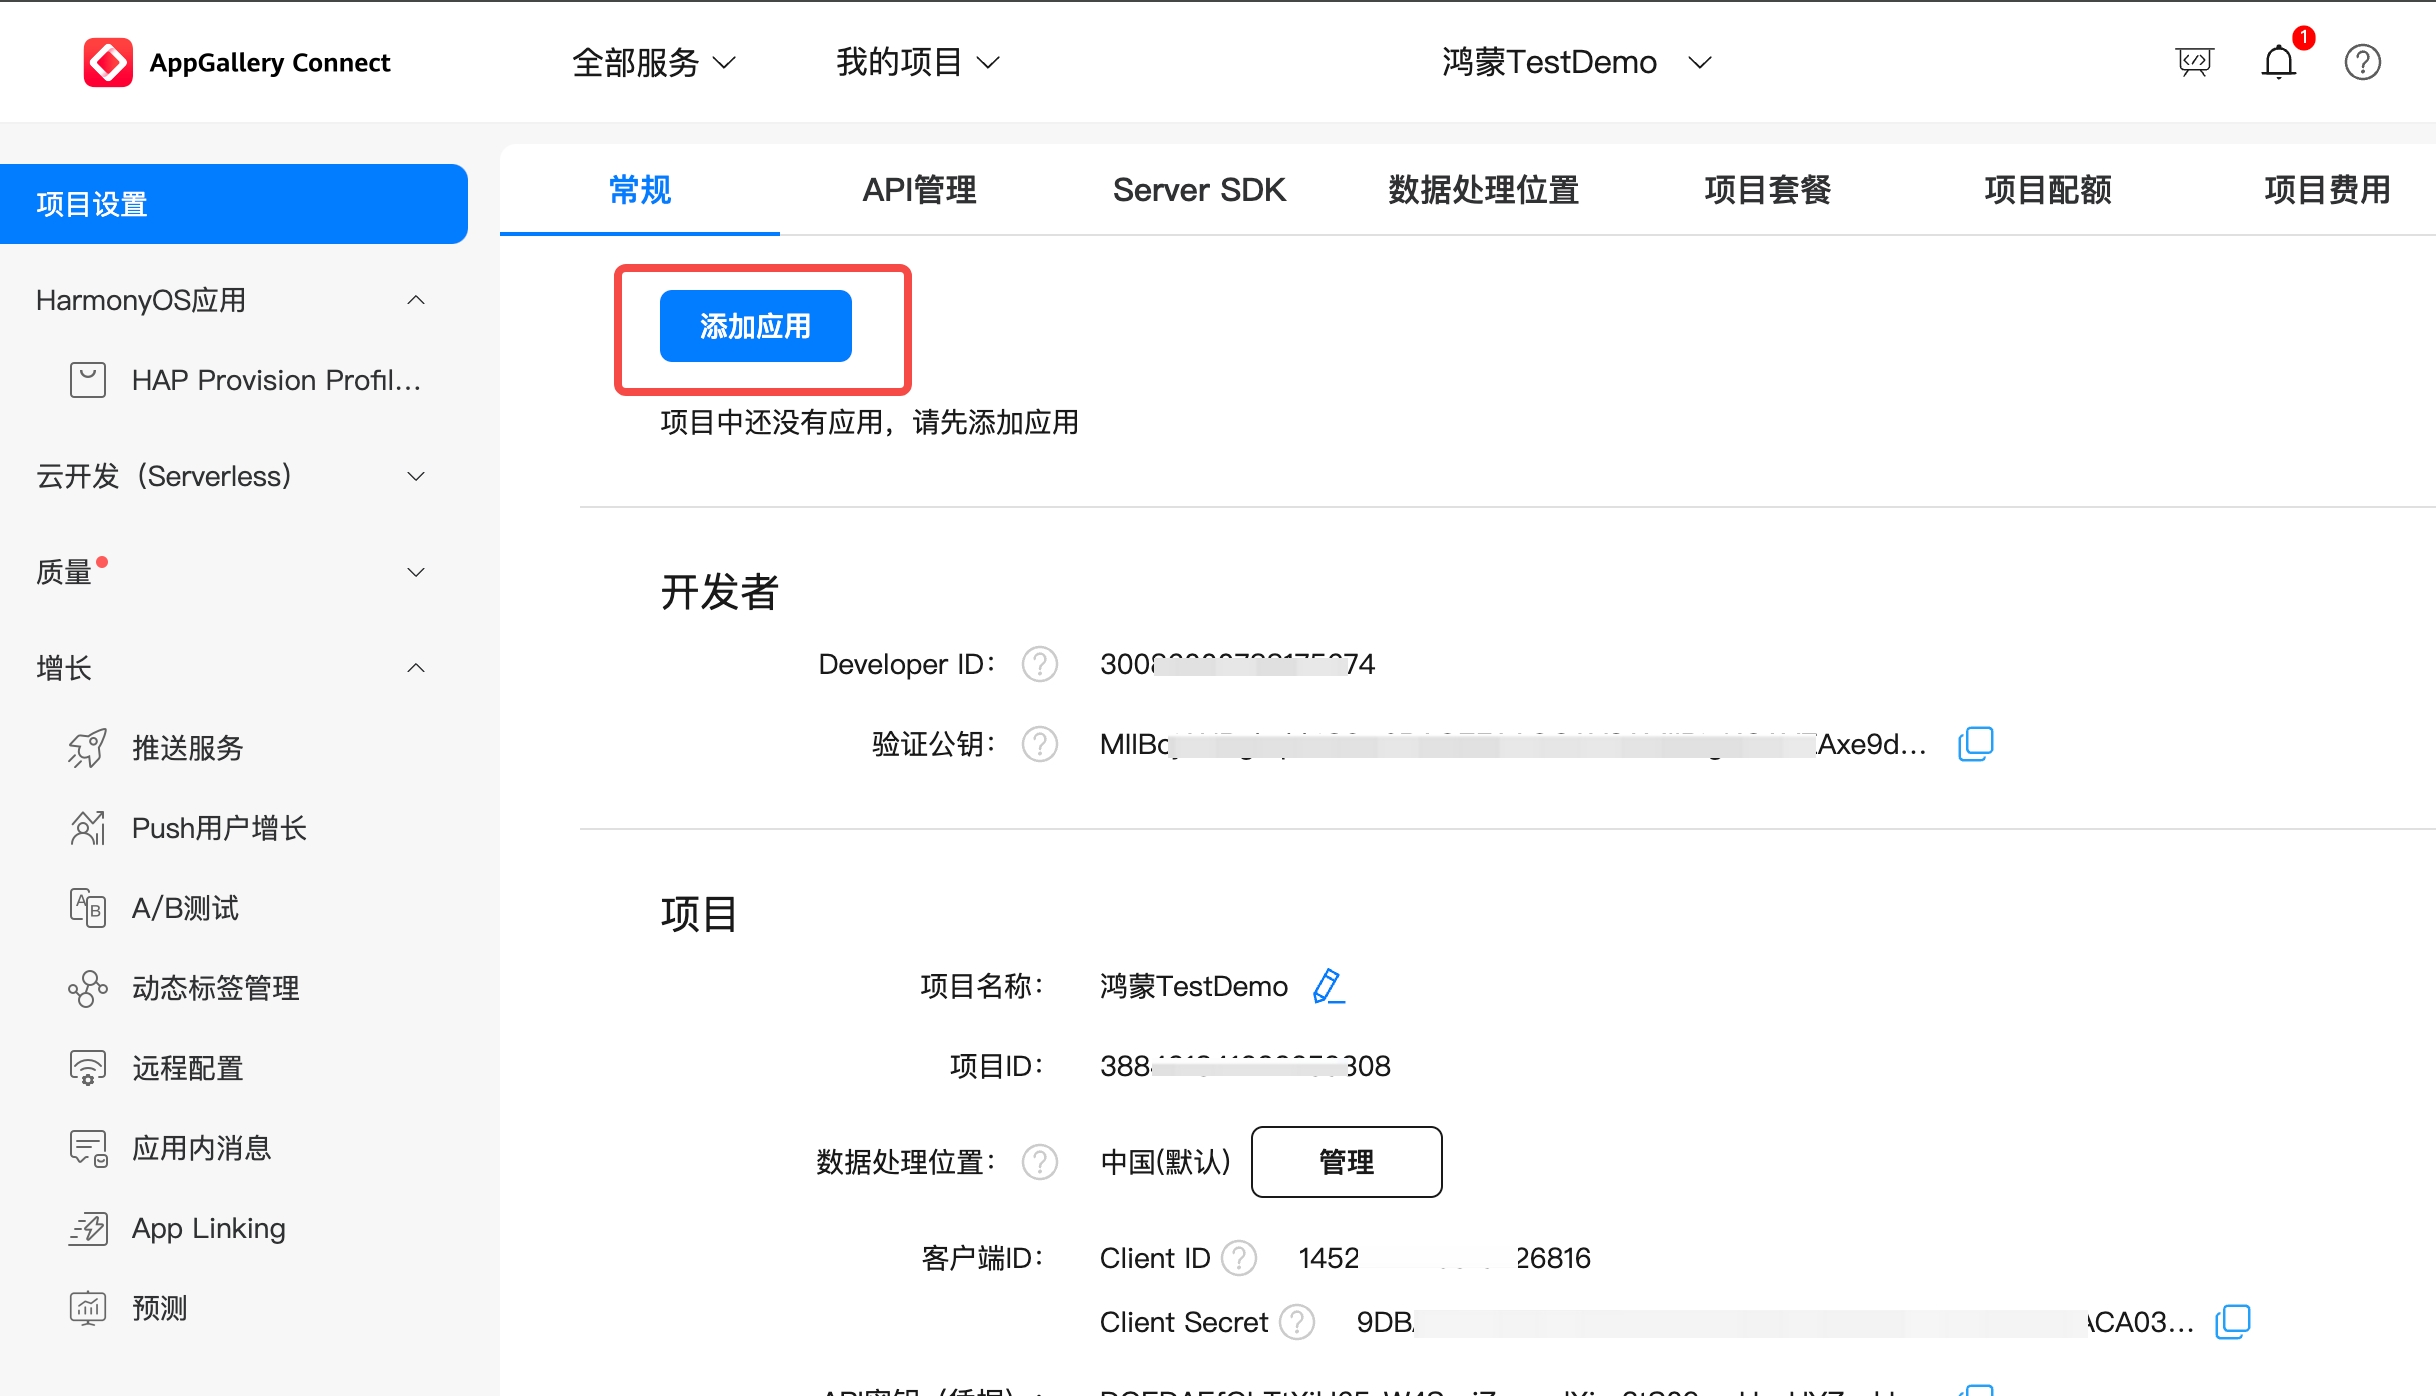Click the A/B测试 icon
The height and width of the screenshot is (1396, 2436).
pyautogui.click(x=88, y=908)
